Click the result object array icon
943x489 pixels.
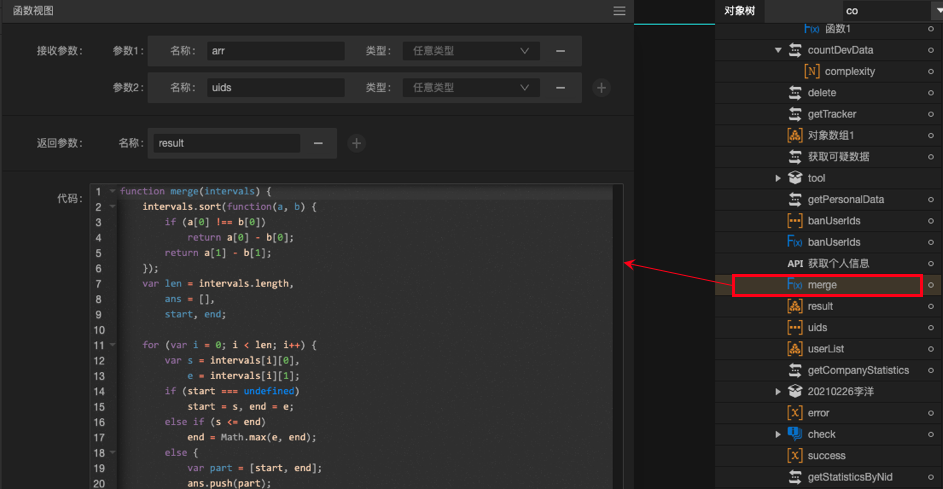coord(795,306)
